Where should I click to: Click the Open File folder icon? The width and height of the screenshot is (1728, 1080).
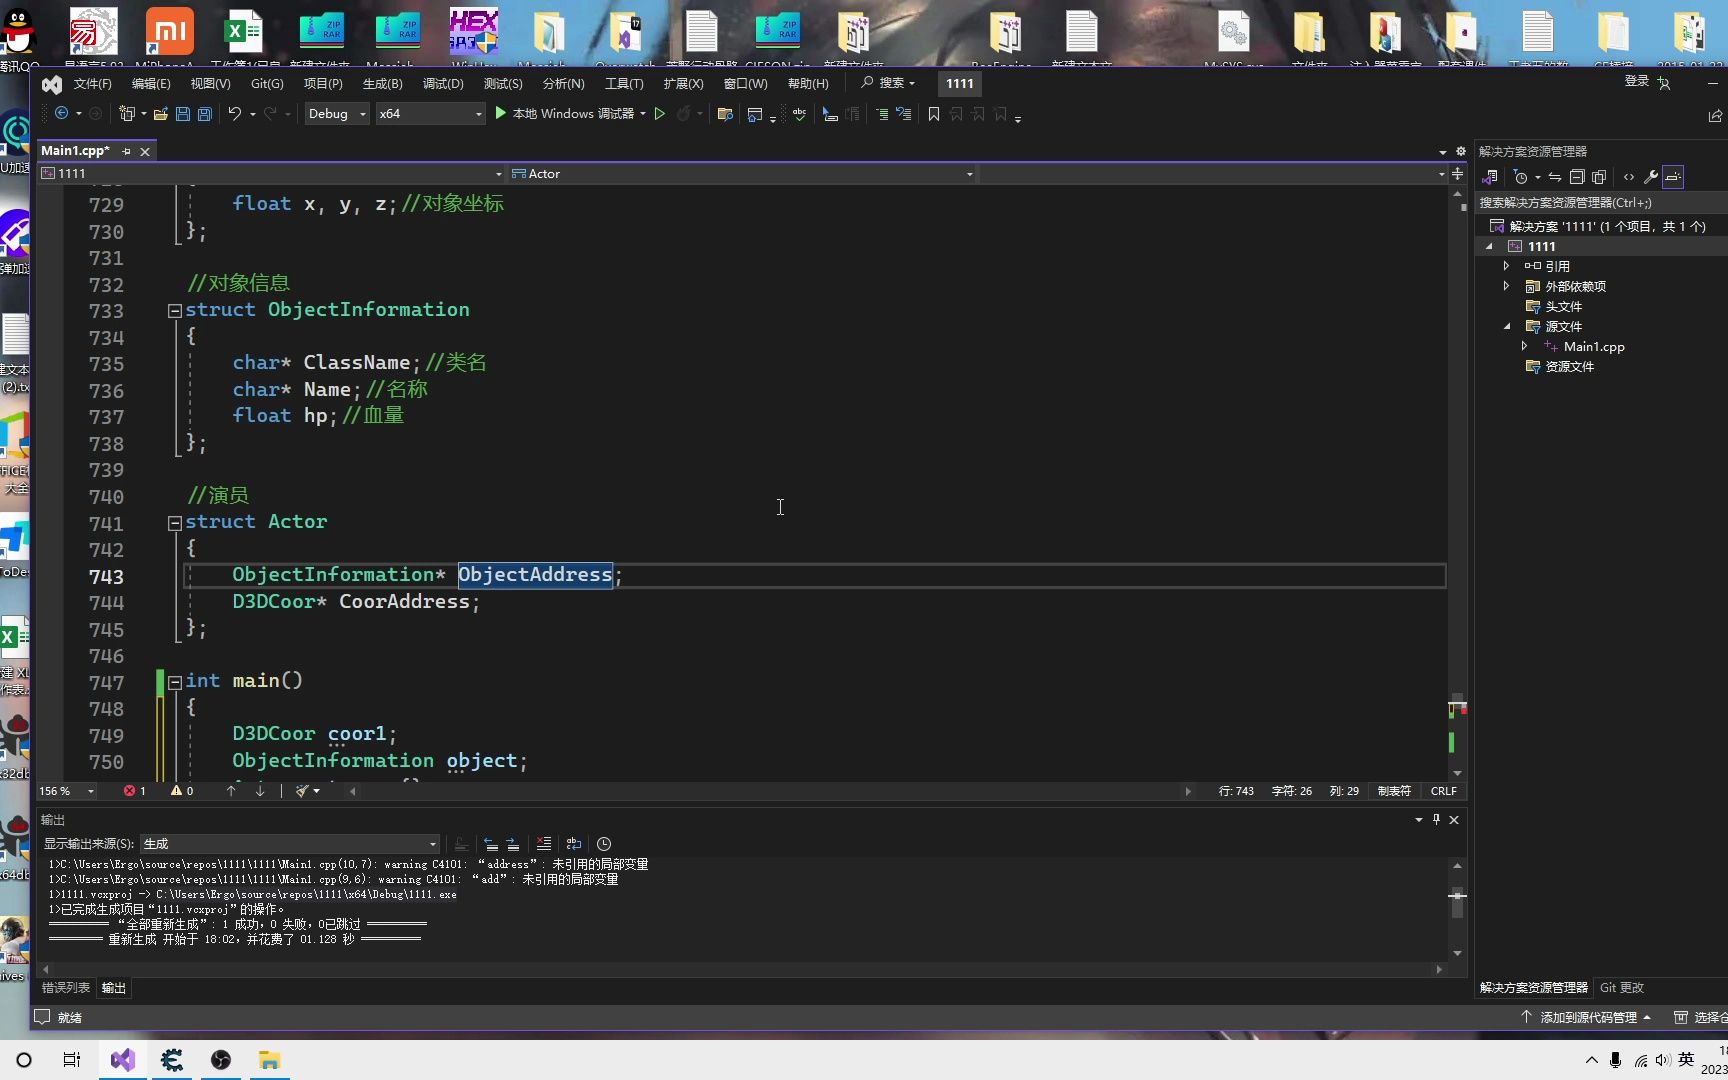tap(160, 114)
